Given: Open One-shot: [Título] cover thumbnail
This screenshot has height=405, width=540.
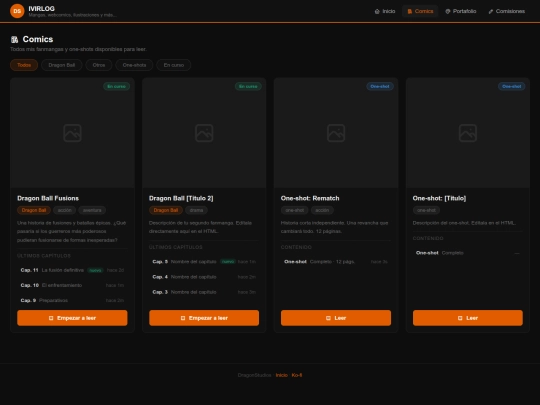Looking at the screenshot, I should click(x=468, y=133).
